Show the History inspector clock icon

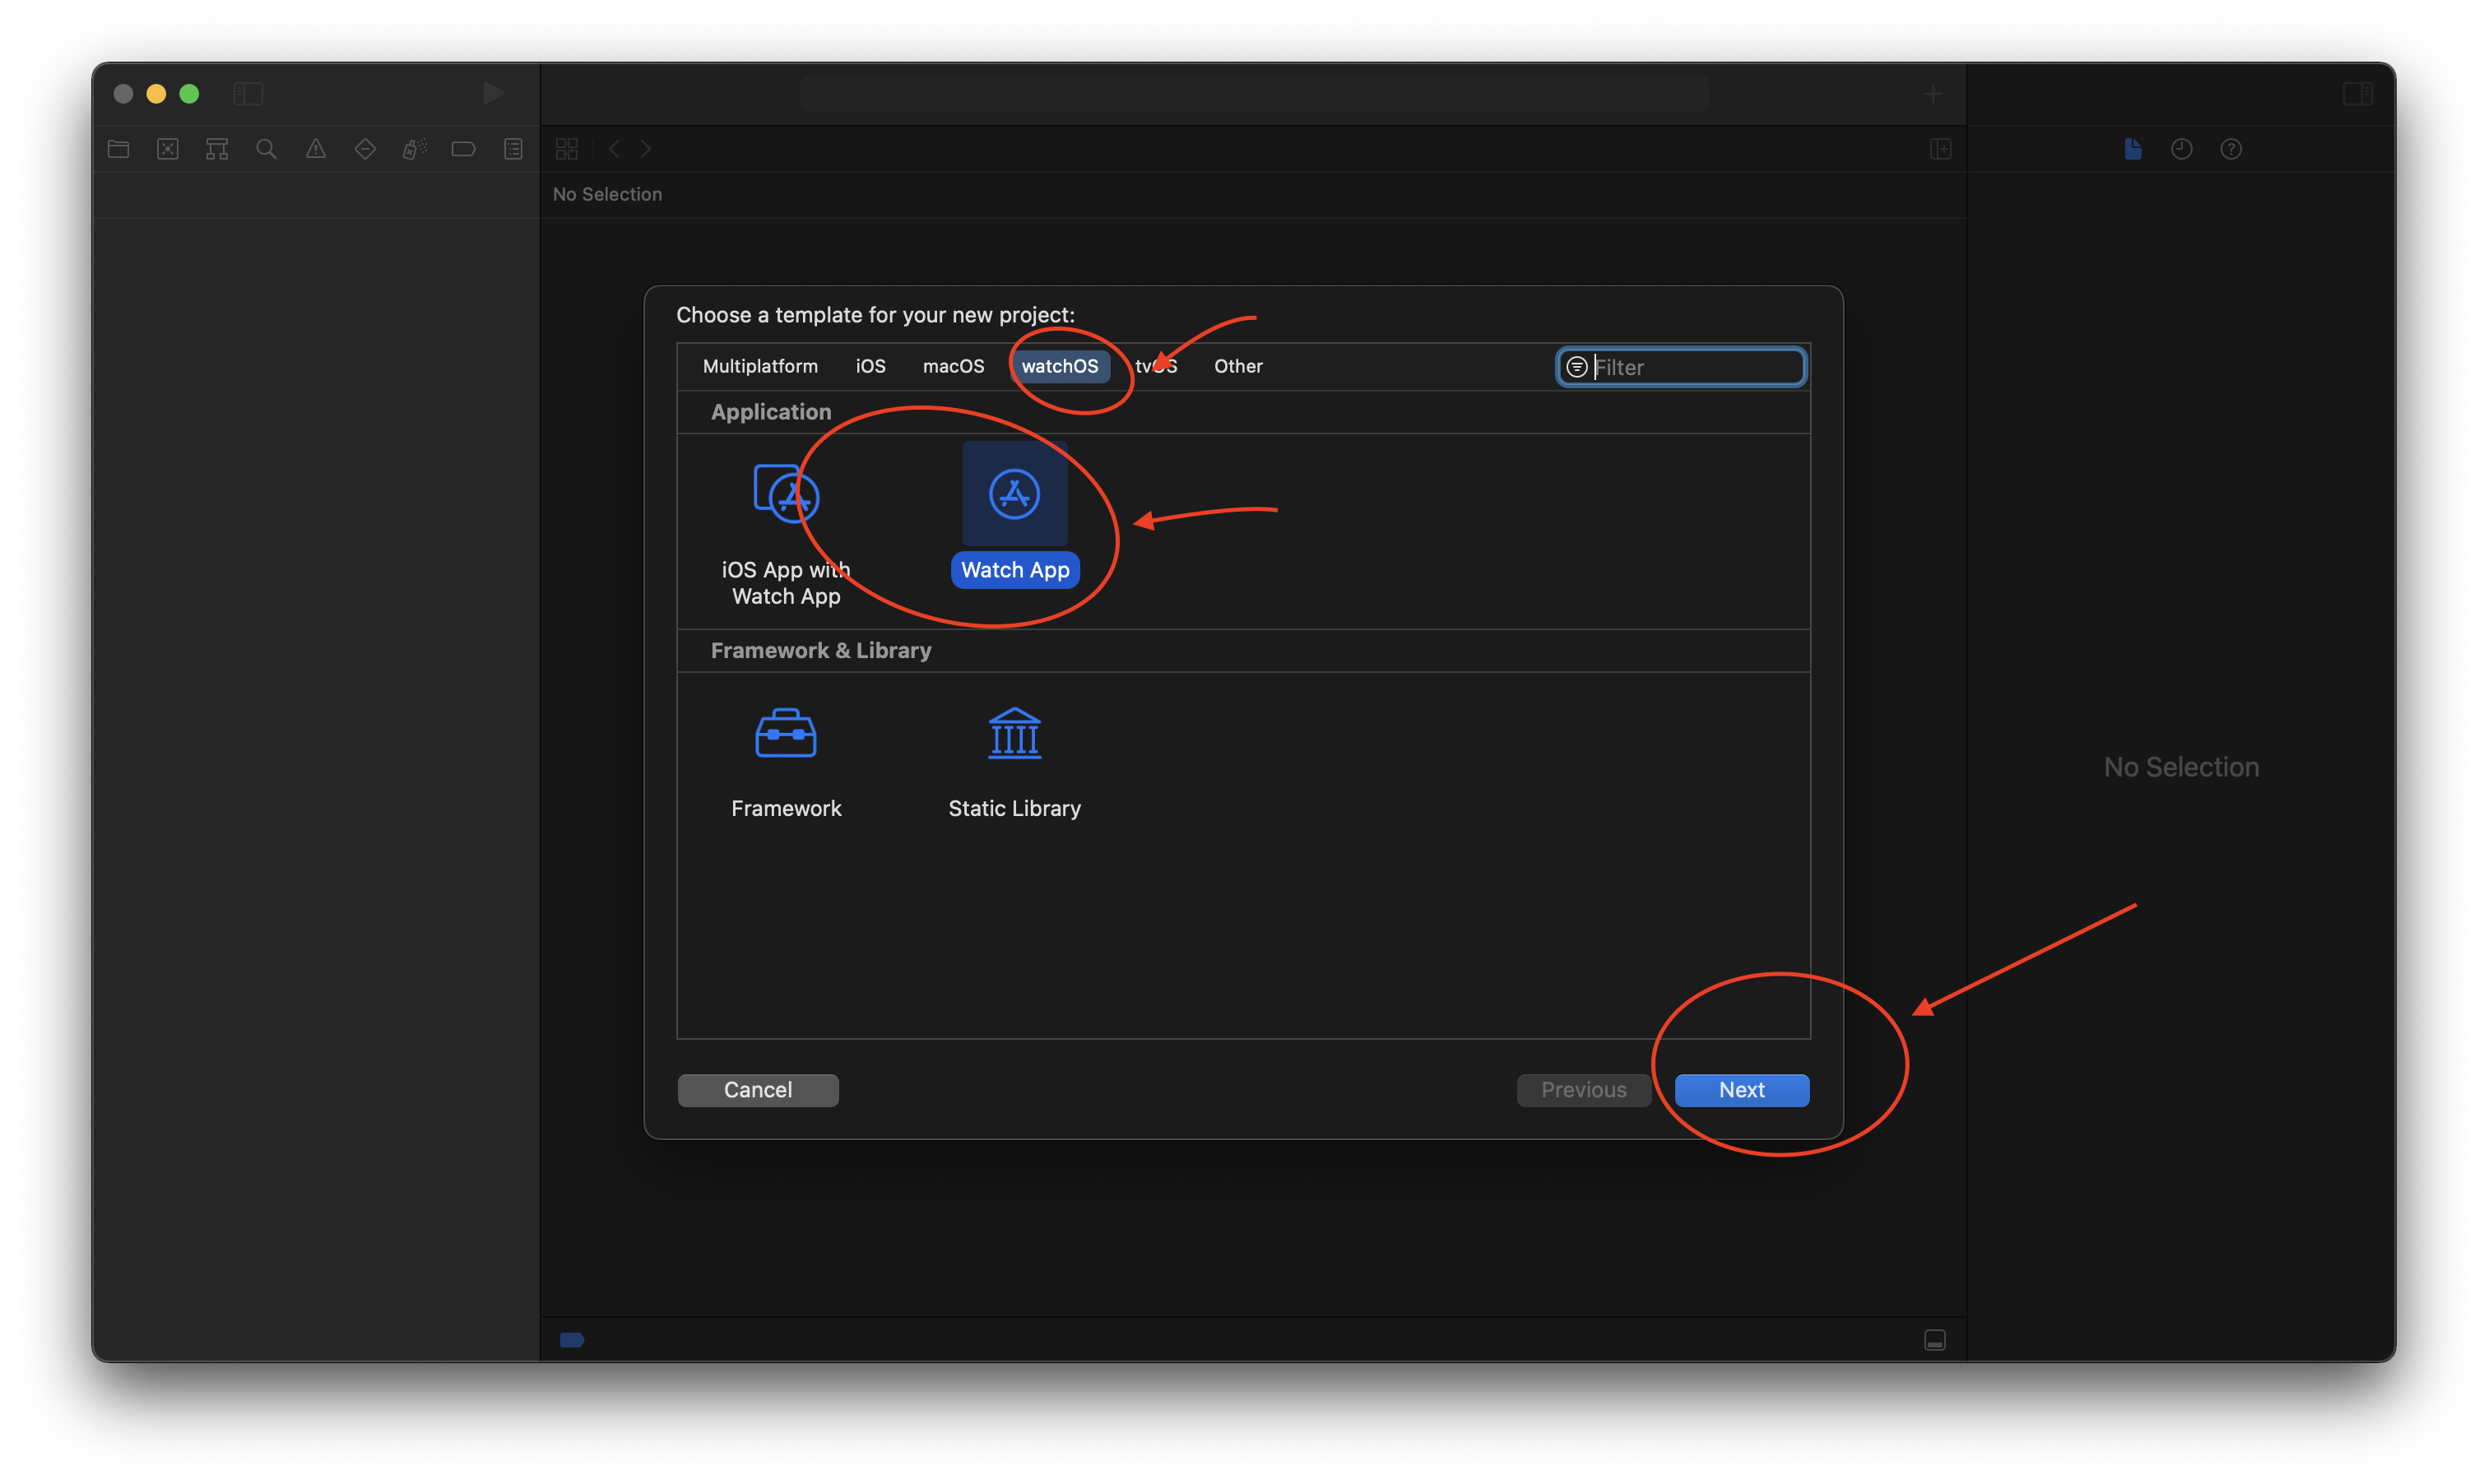click(x=2182, y=149)
